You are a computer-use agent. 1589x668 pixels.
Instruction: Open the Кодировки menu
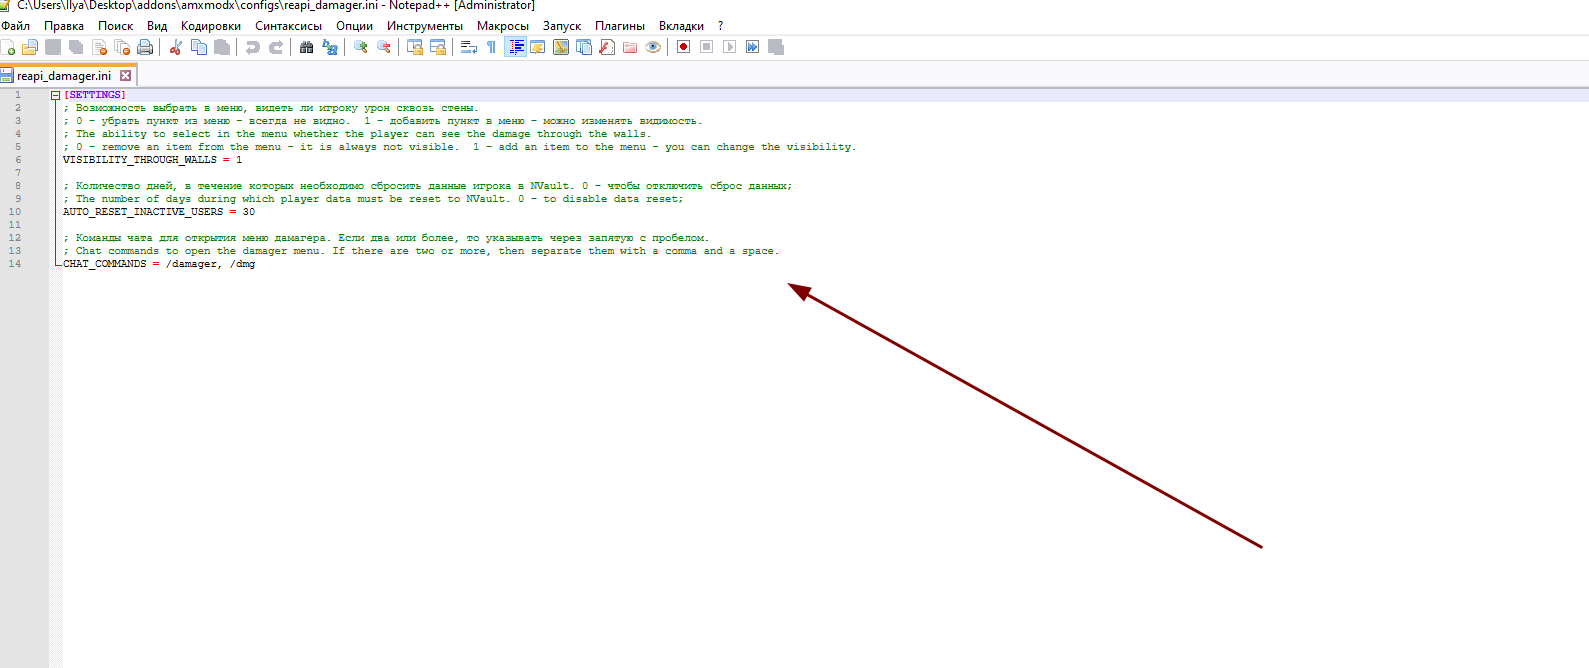(210, 26)
